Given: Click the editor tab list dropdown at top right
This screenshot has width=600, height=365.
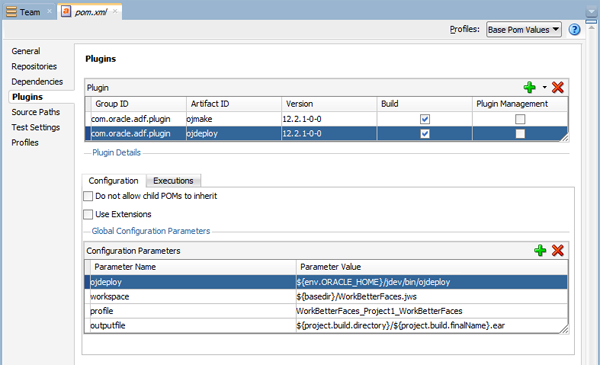Looking at the screenshot, I should tap(591, 11).
